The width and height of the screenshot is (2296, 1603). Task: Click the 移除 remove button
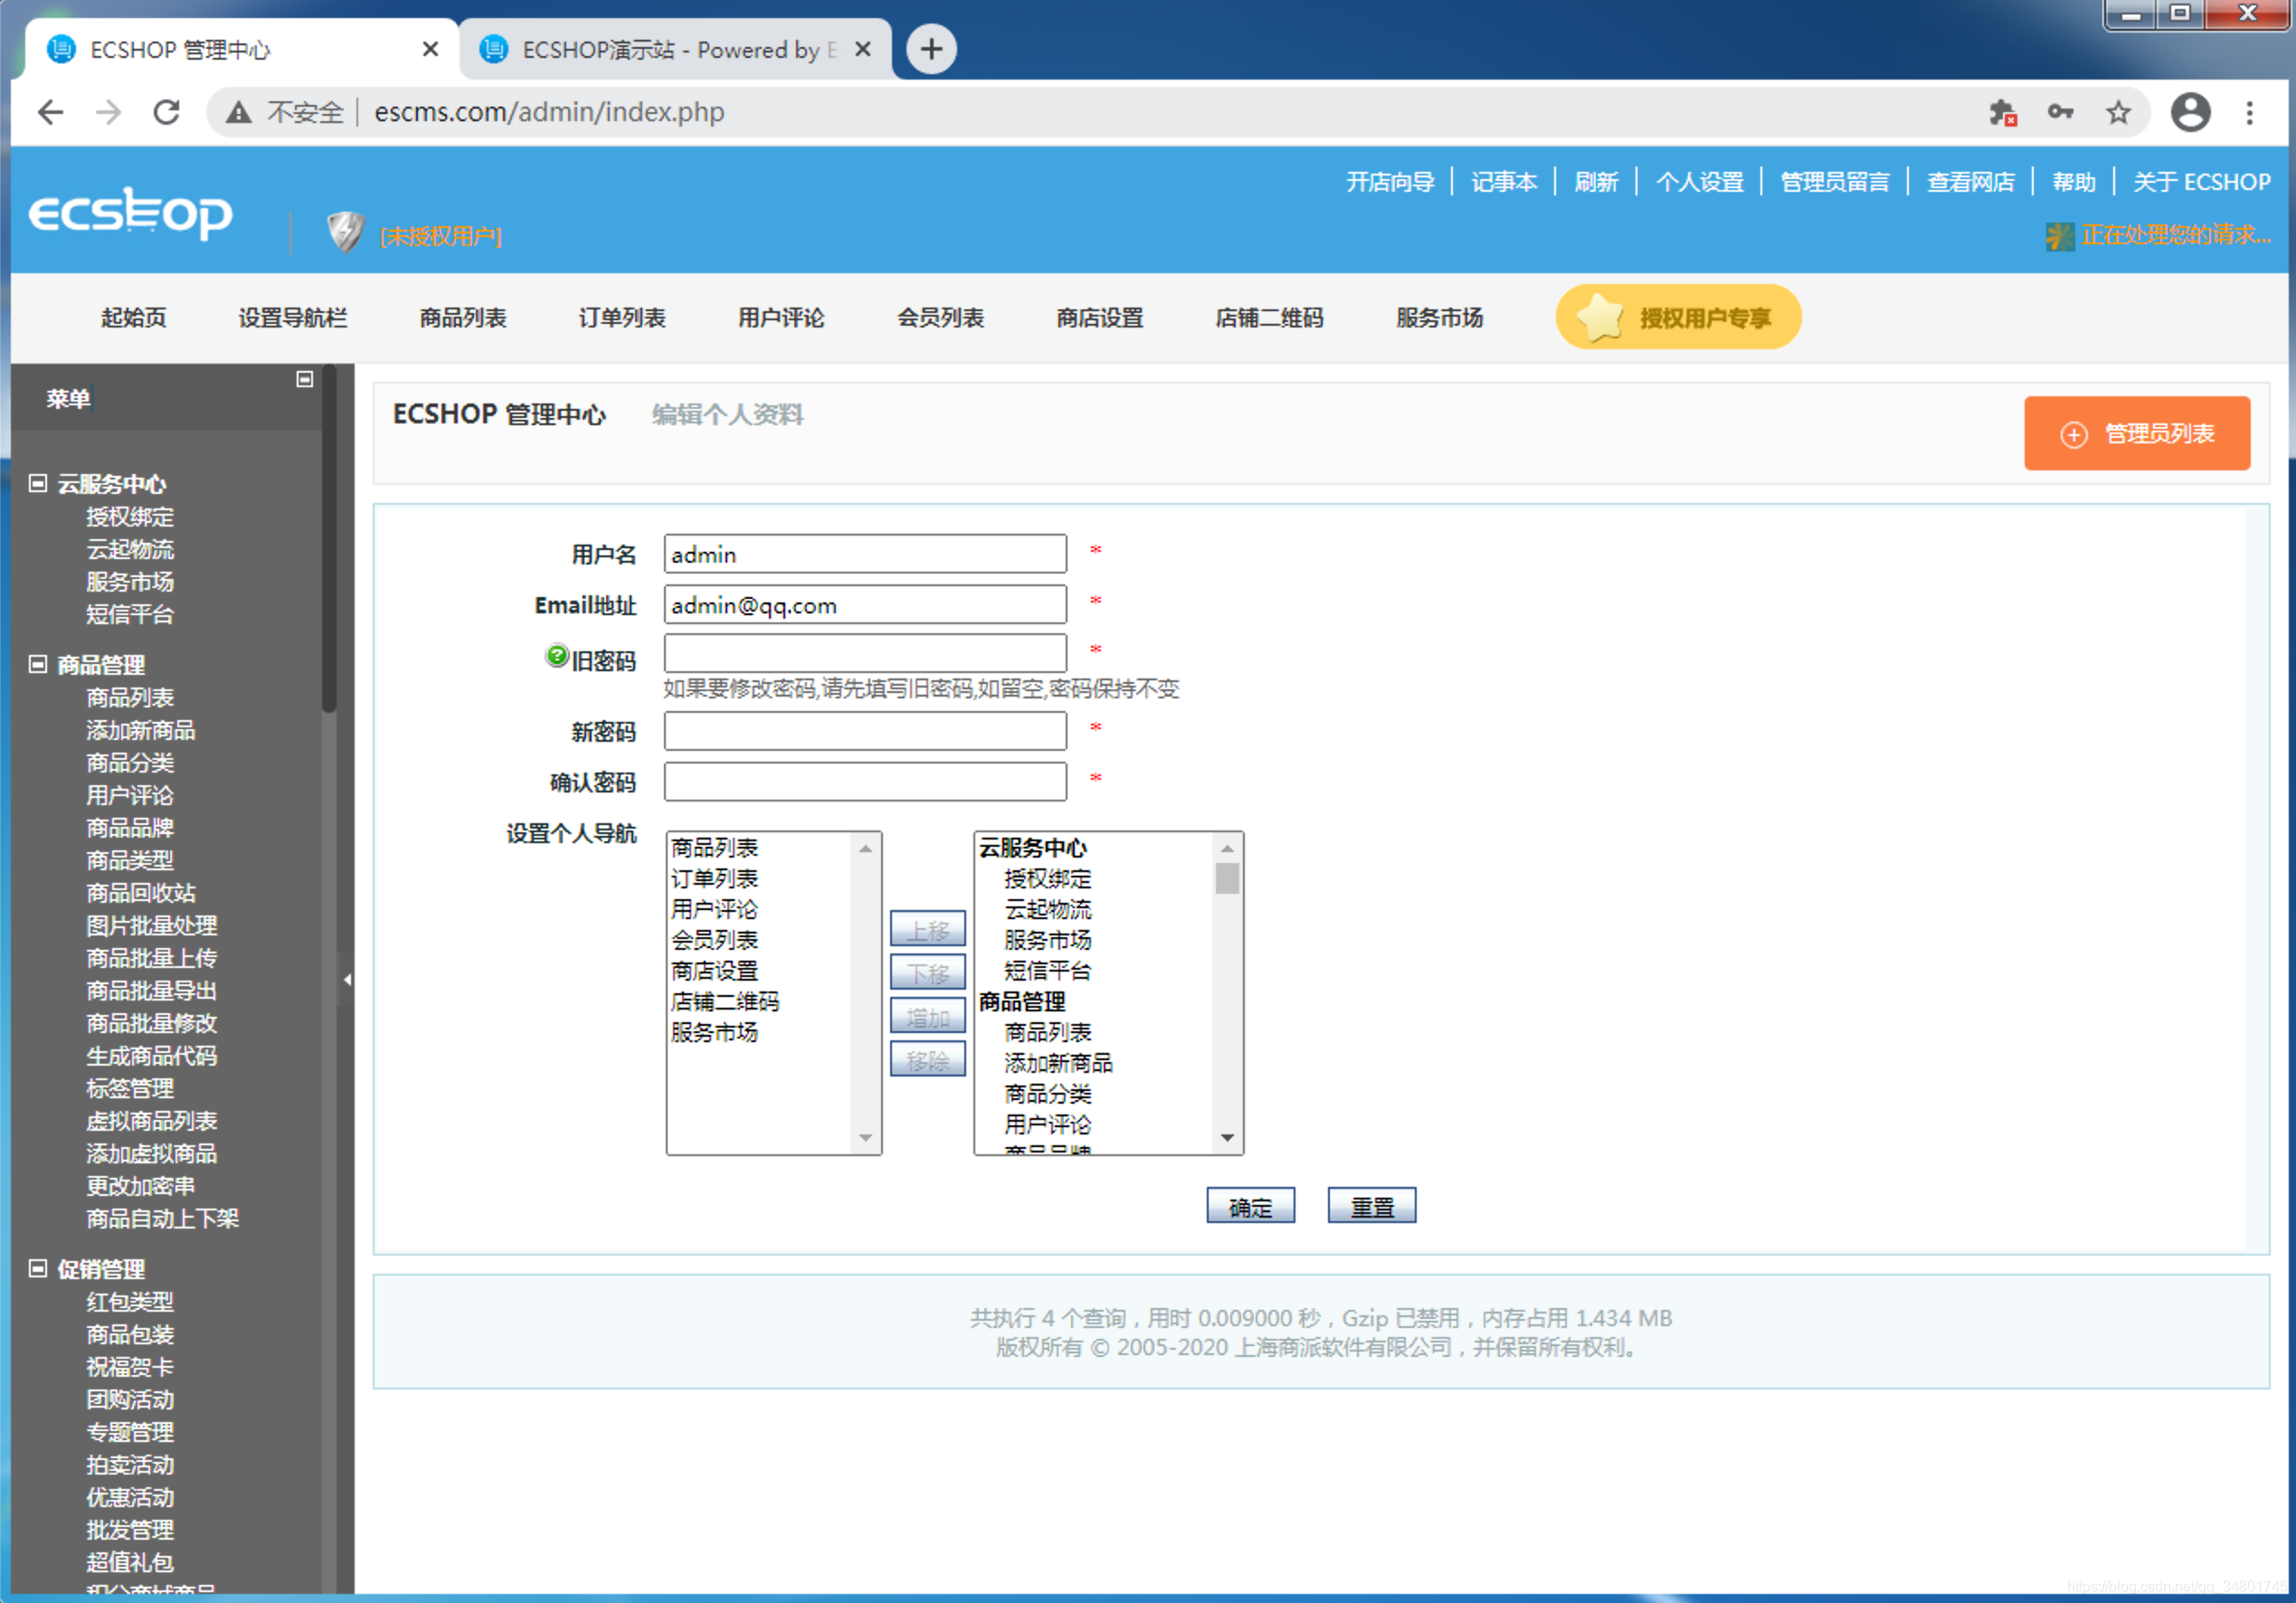927,1060
